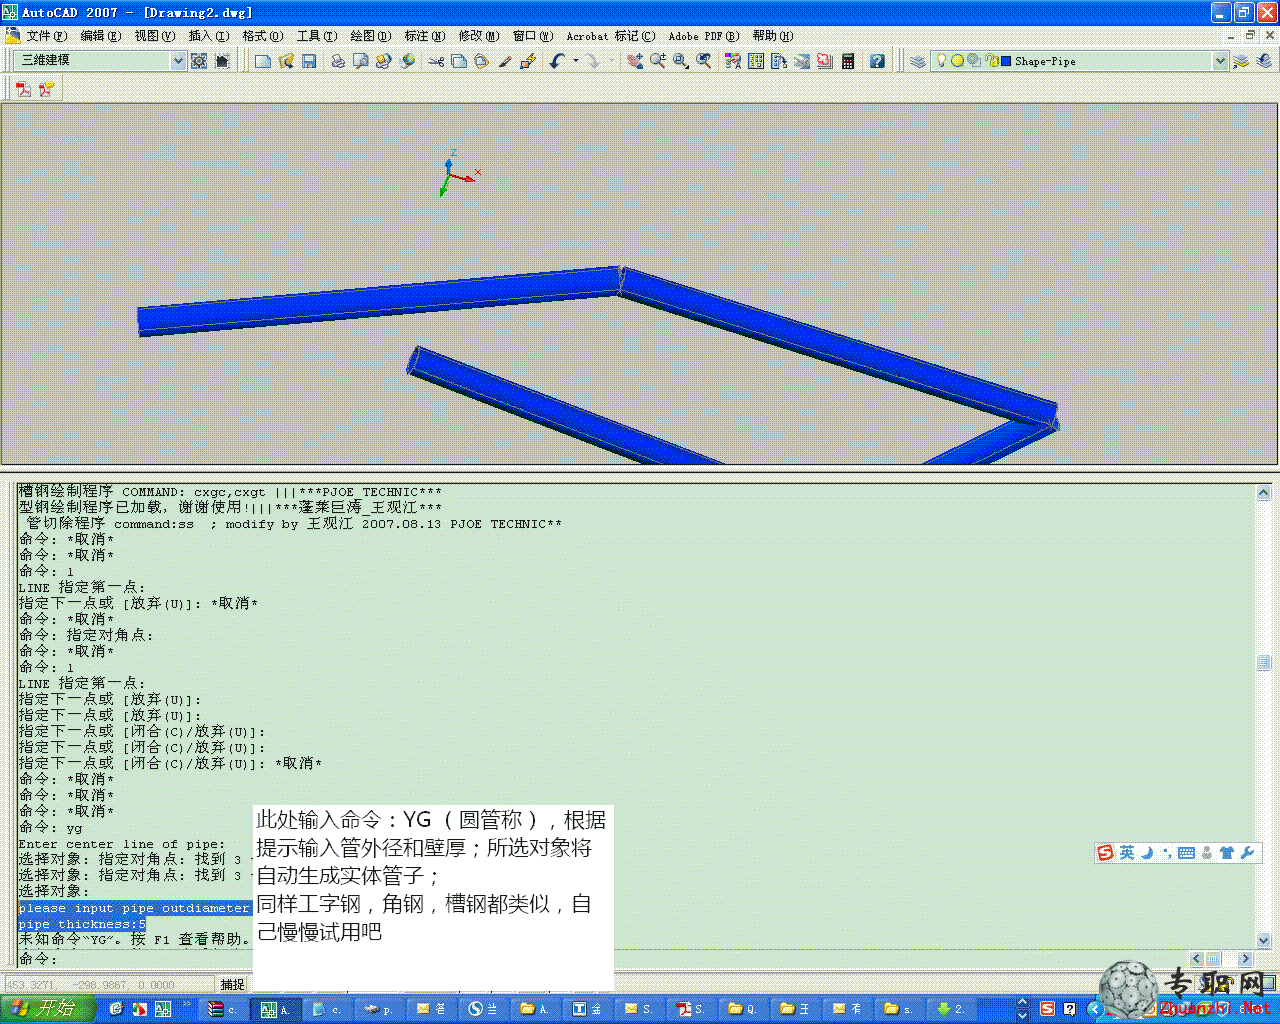The width and height of the screenshot is (1280, 1024).
Task: Toggle lock icon of Shape-Pipe layer
Action: coord(991,61)
